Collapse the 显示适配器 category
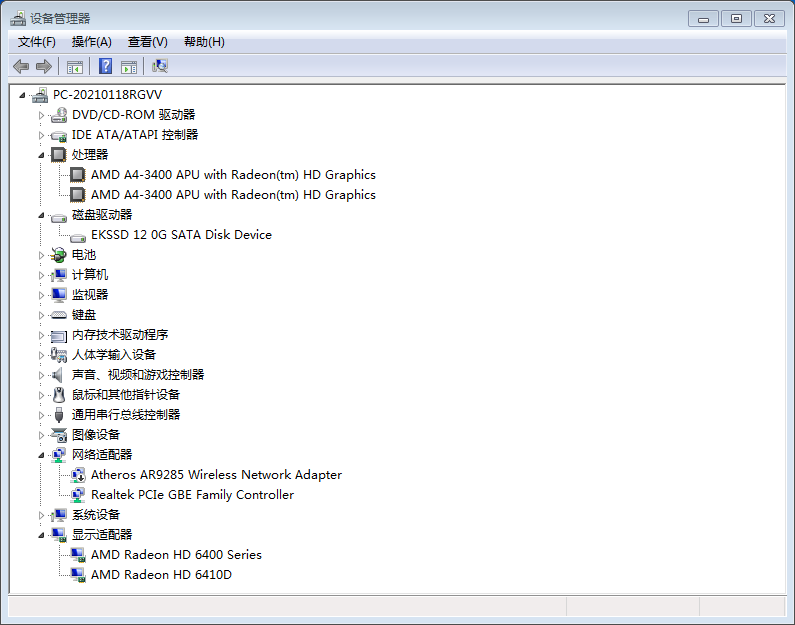This screenshot has width=795, height=625. (42, 535)
